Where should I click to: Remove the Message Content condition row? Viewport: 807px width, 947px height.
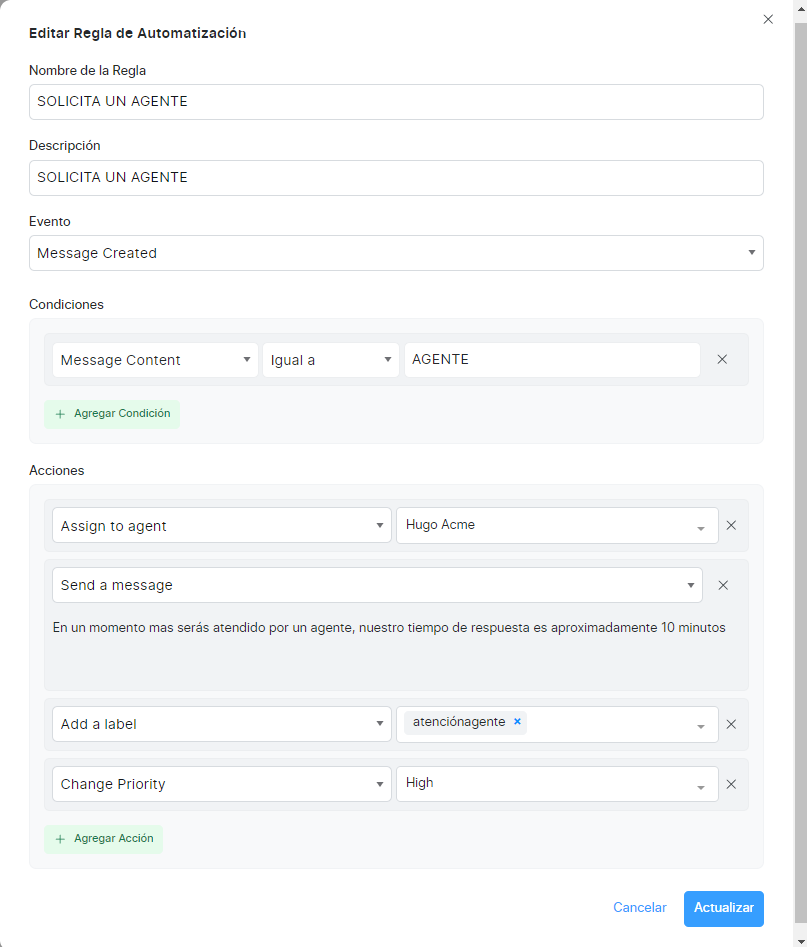[722, 360]
